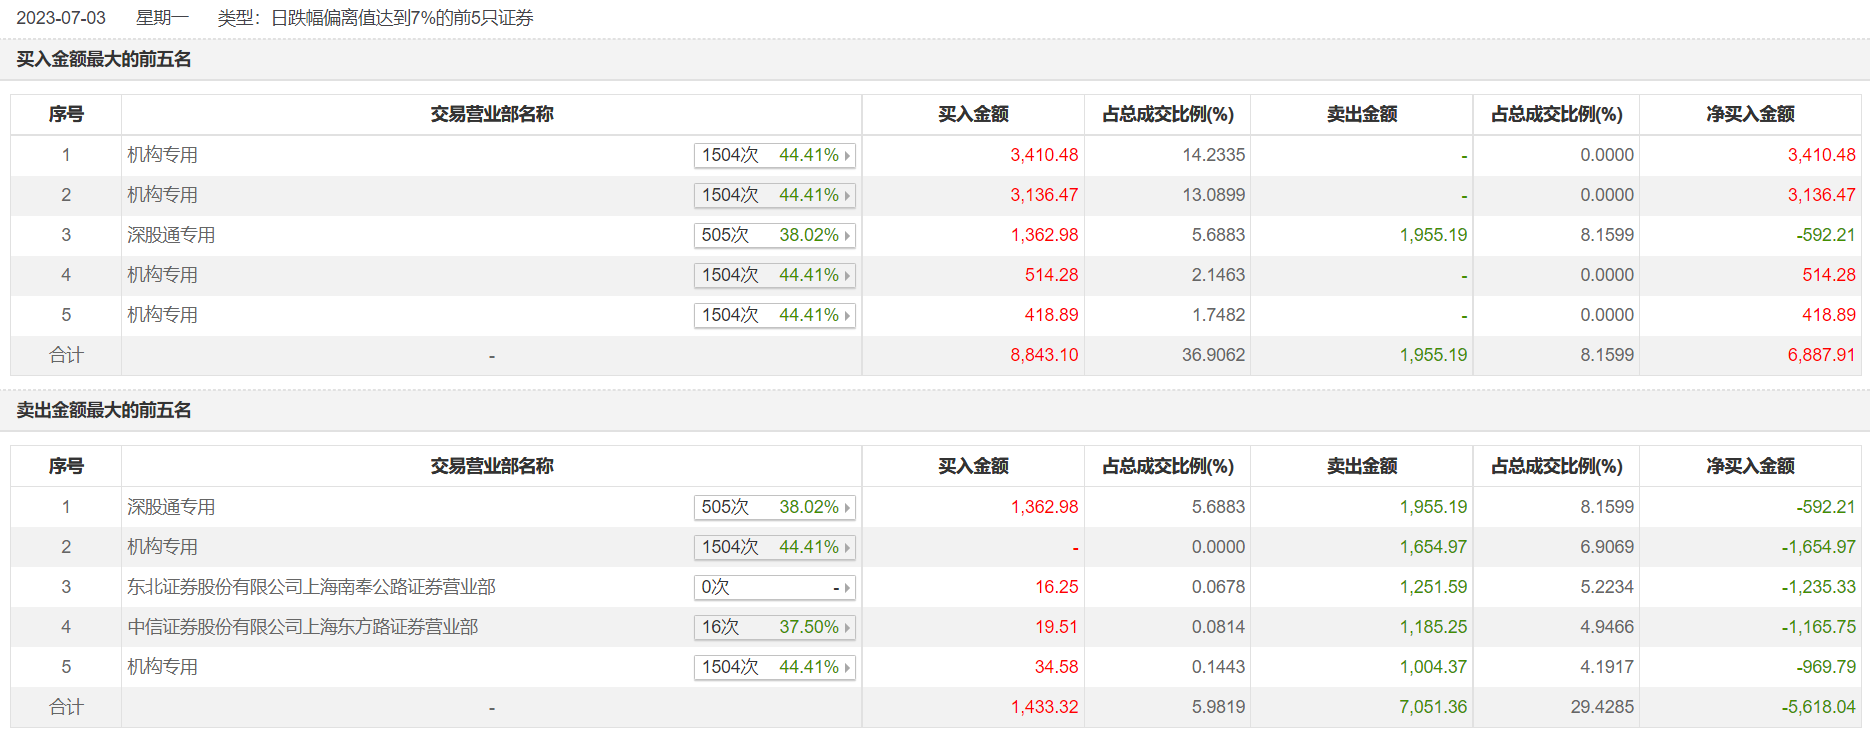
Task: Expand 1504次 box in buy-table row 5
Action: (x=774, y=316)
